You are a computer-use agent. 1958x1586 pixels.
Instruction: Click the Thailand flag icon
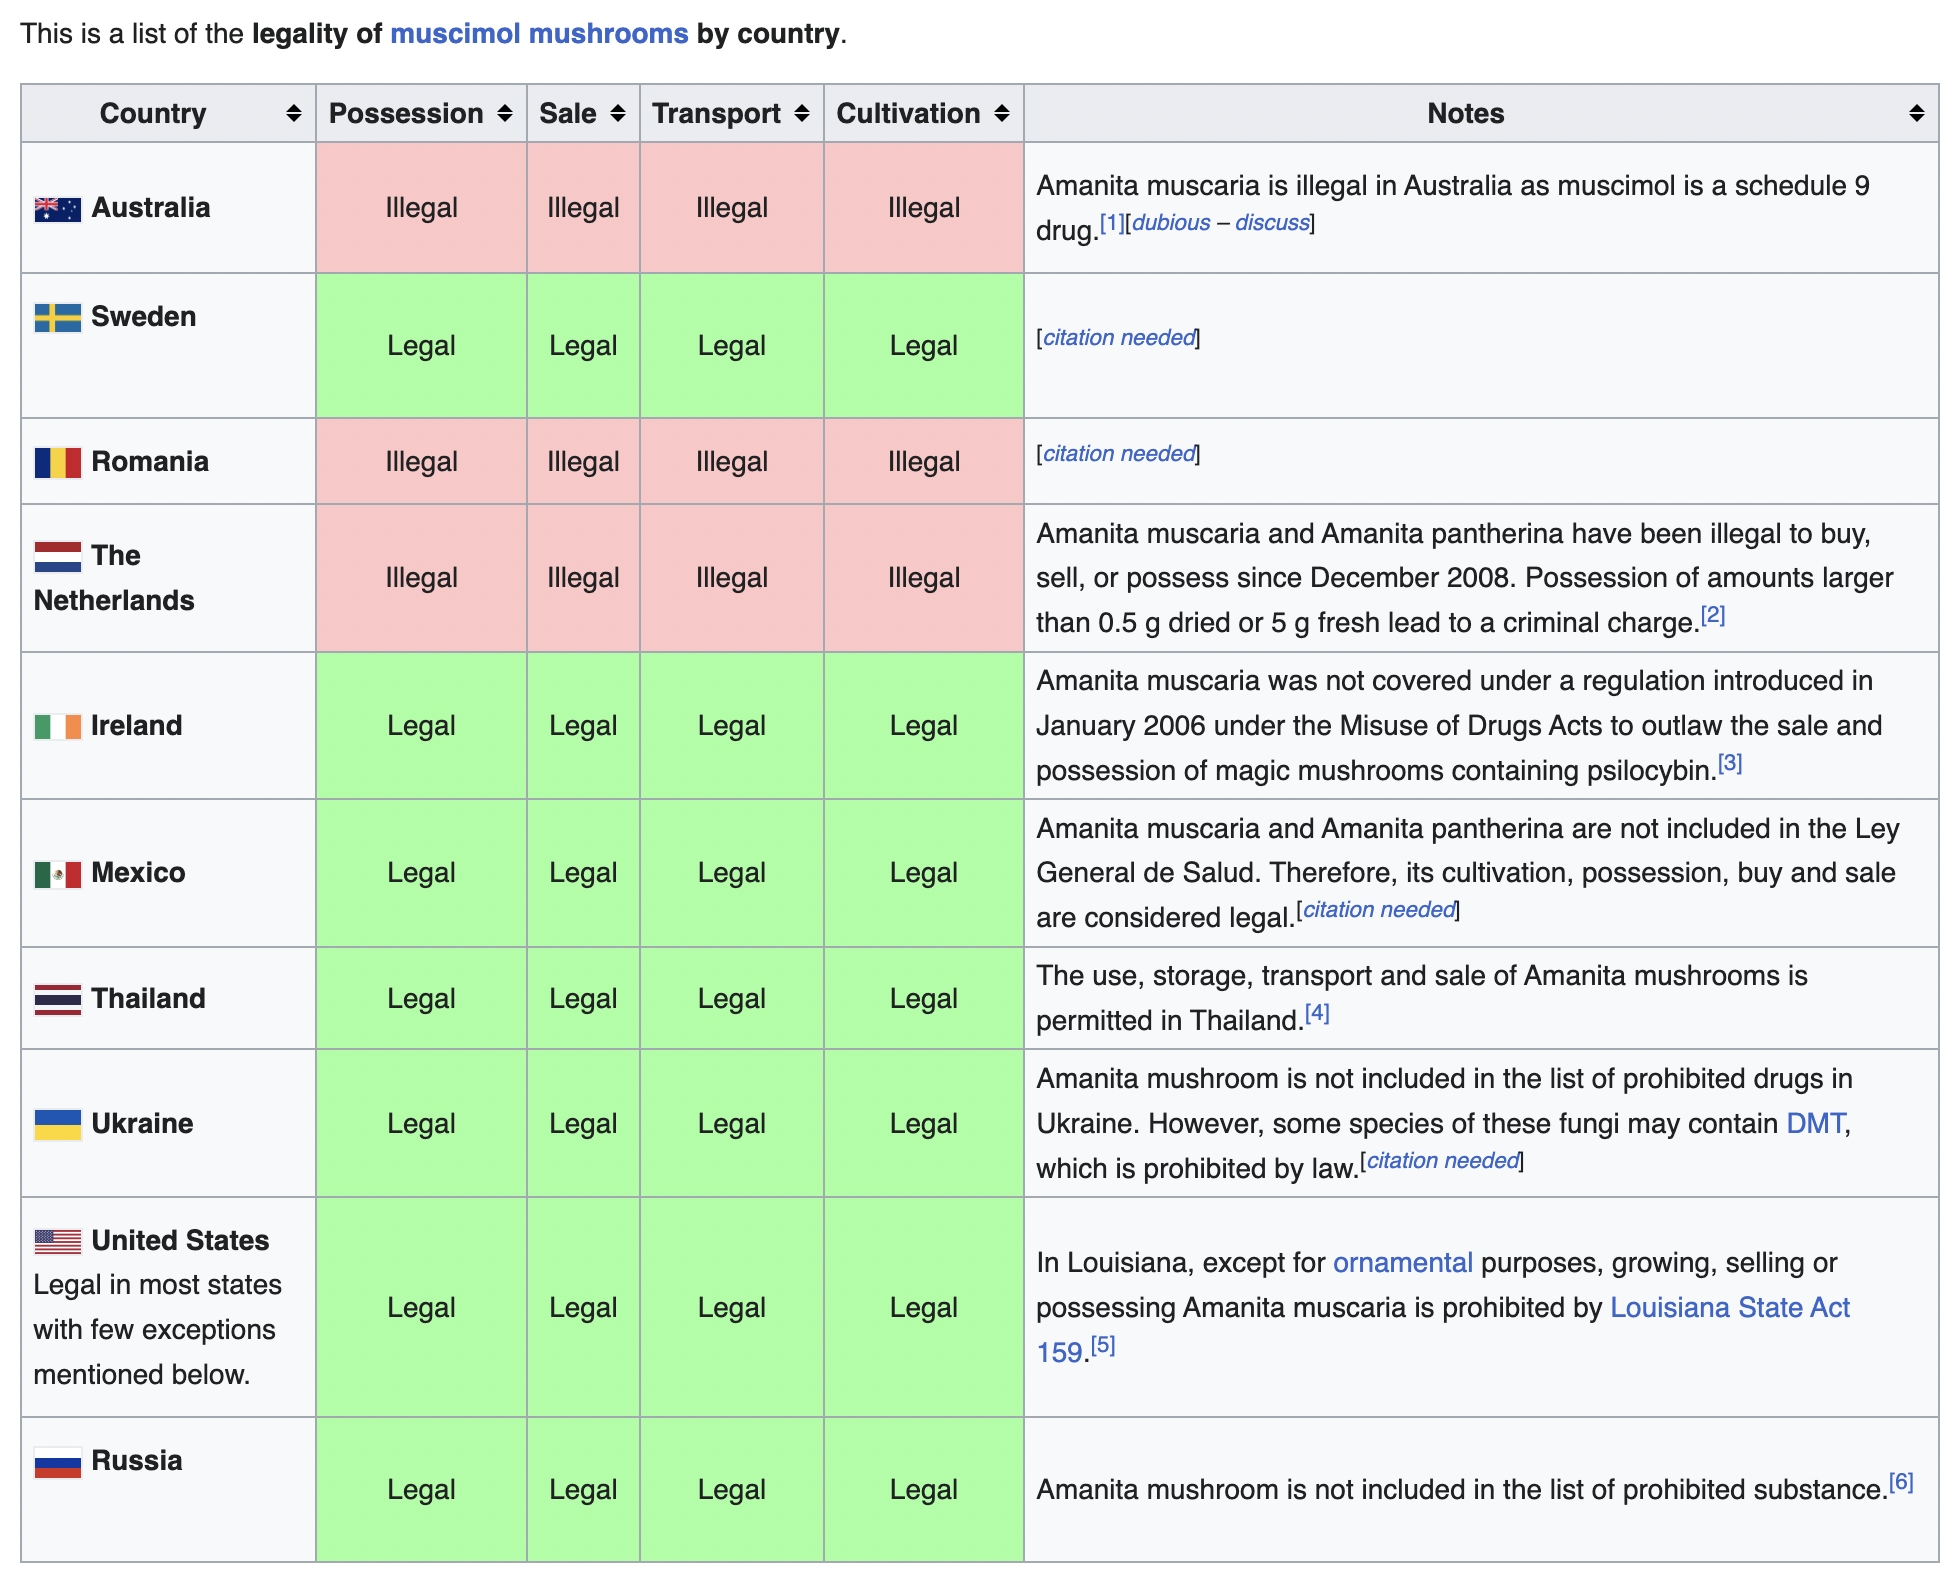(57, 999)
